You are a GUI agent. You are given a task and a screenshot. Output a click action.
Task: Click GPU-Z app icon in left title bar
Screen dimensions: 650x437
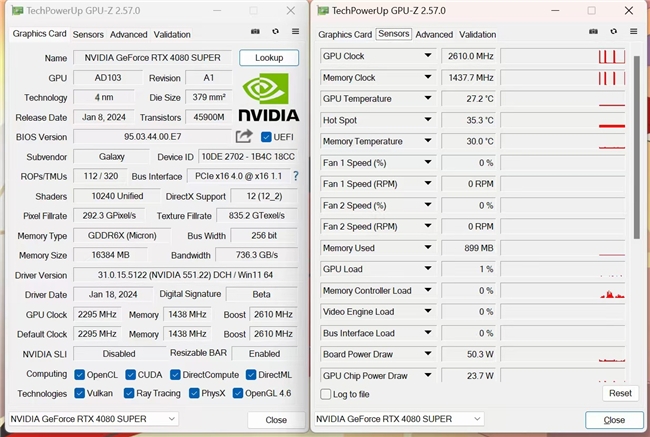[x=17, y=10]
